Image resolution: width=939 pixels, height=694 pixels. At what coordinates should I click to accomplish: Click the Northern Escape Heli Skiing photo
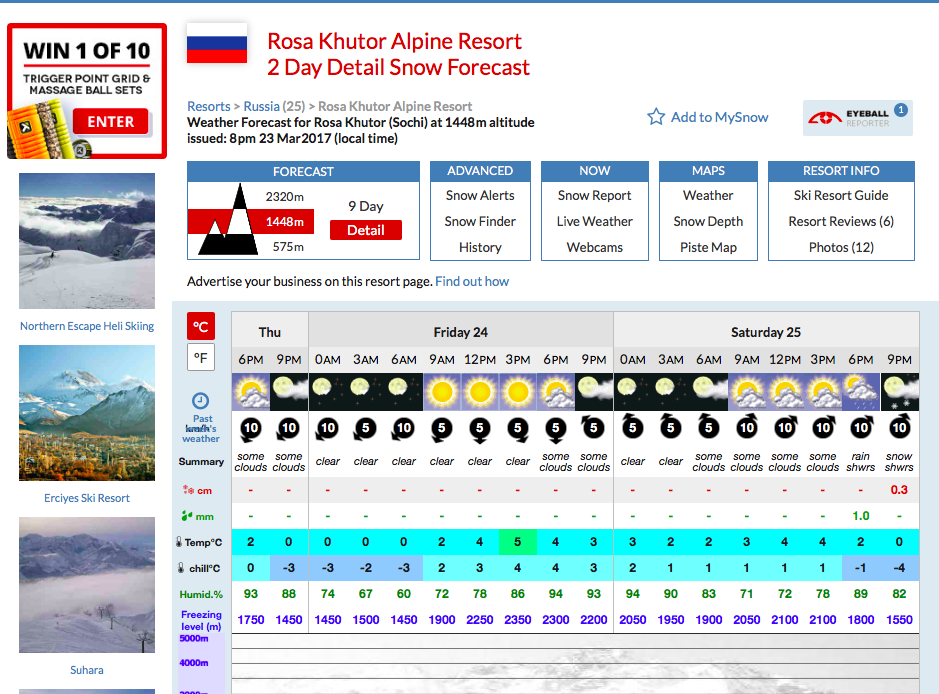click(x=87, y=241)
